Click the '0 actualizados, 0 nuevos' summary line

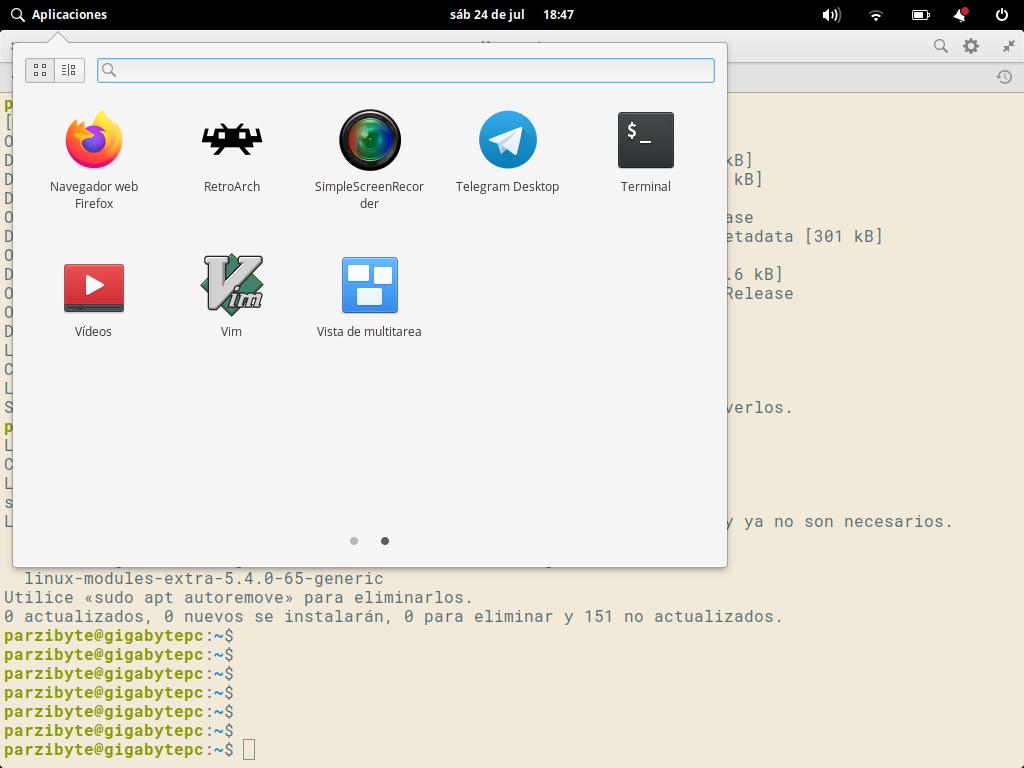pos(393,616)
